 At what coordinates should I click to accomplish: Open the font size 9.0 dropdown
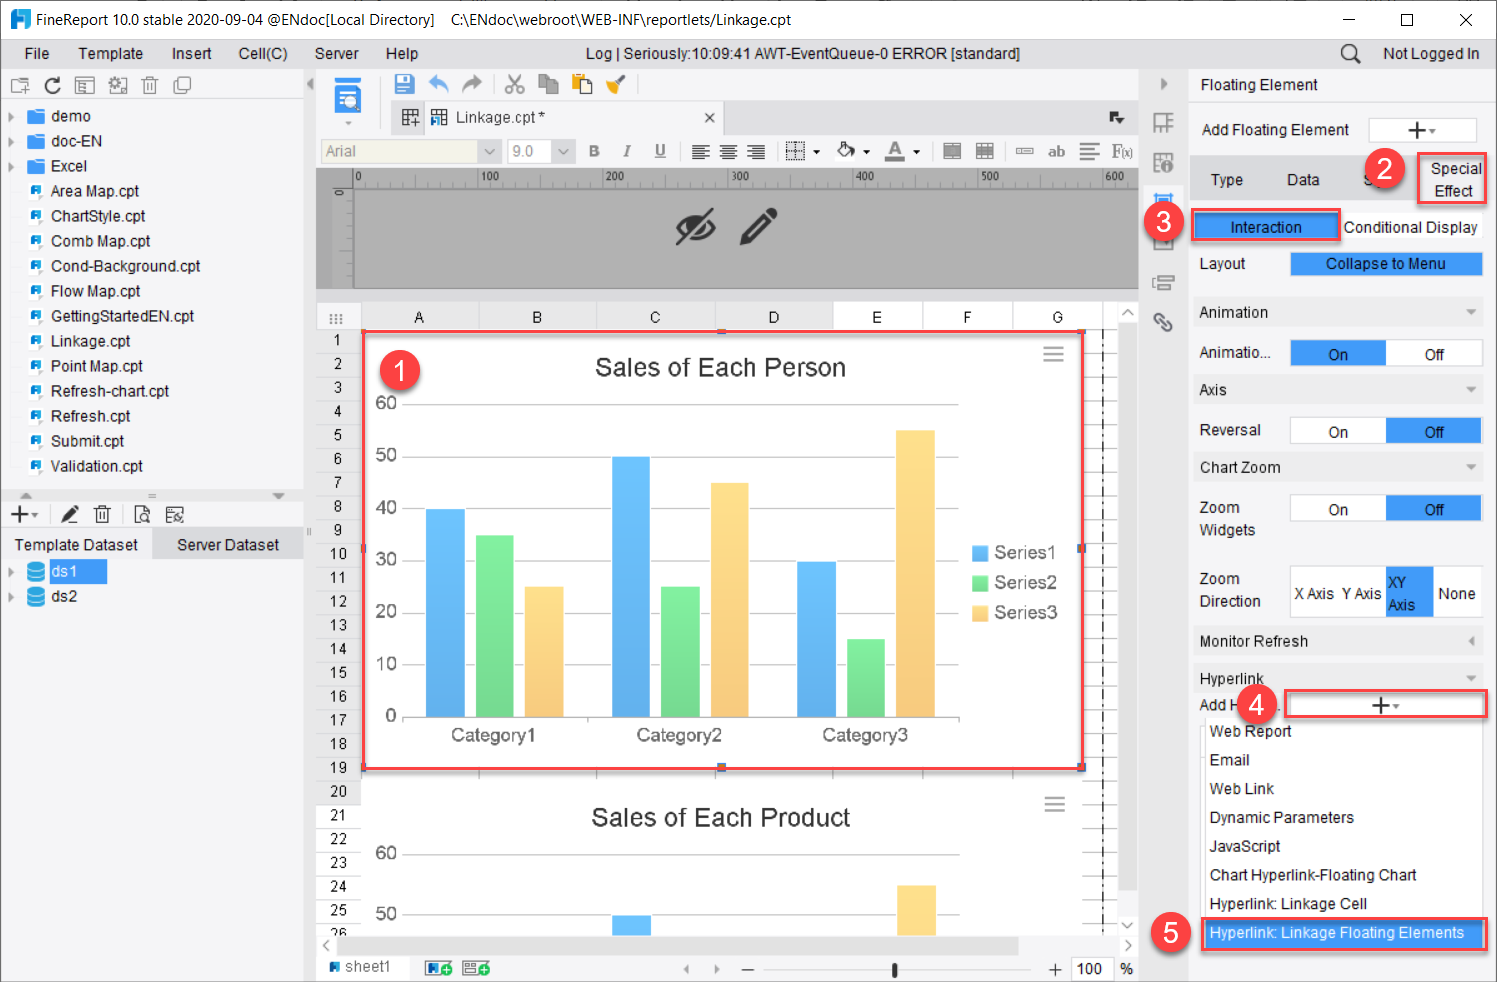(x=563, y=151)
